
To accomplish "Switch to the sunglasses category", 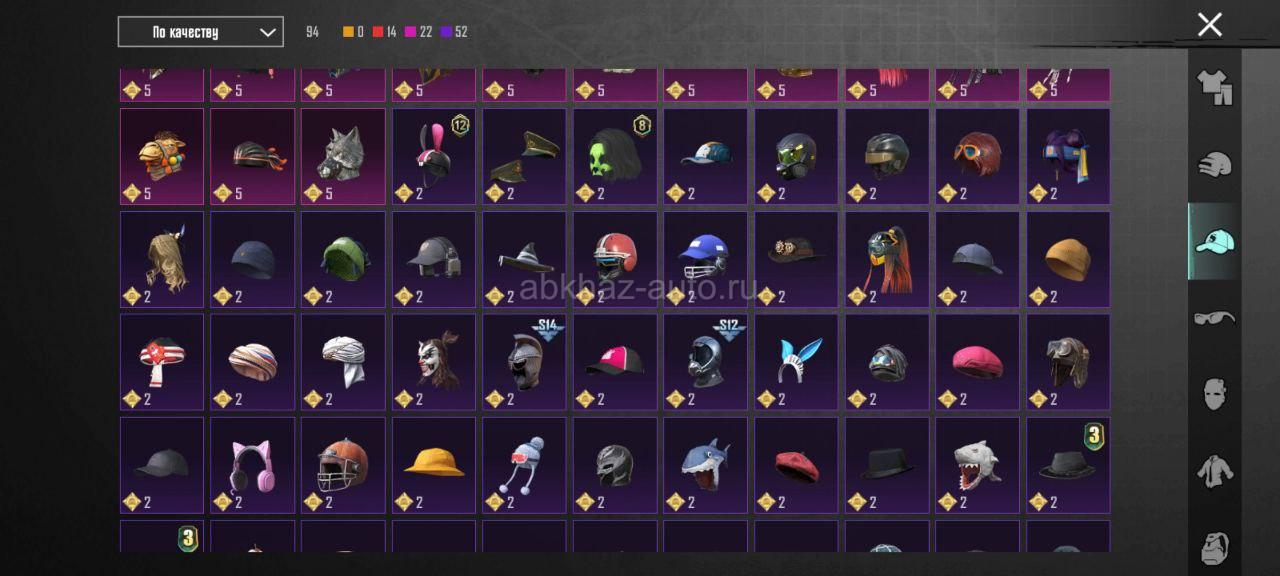I will tap(1215, 318).
